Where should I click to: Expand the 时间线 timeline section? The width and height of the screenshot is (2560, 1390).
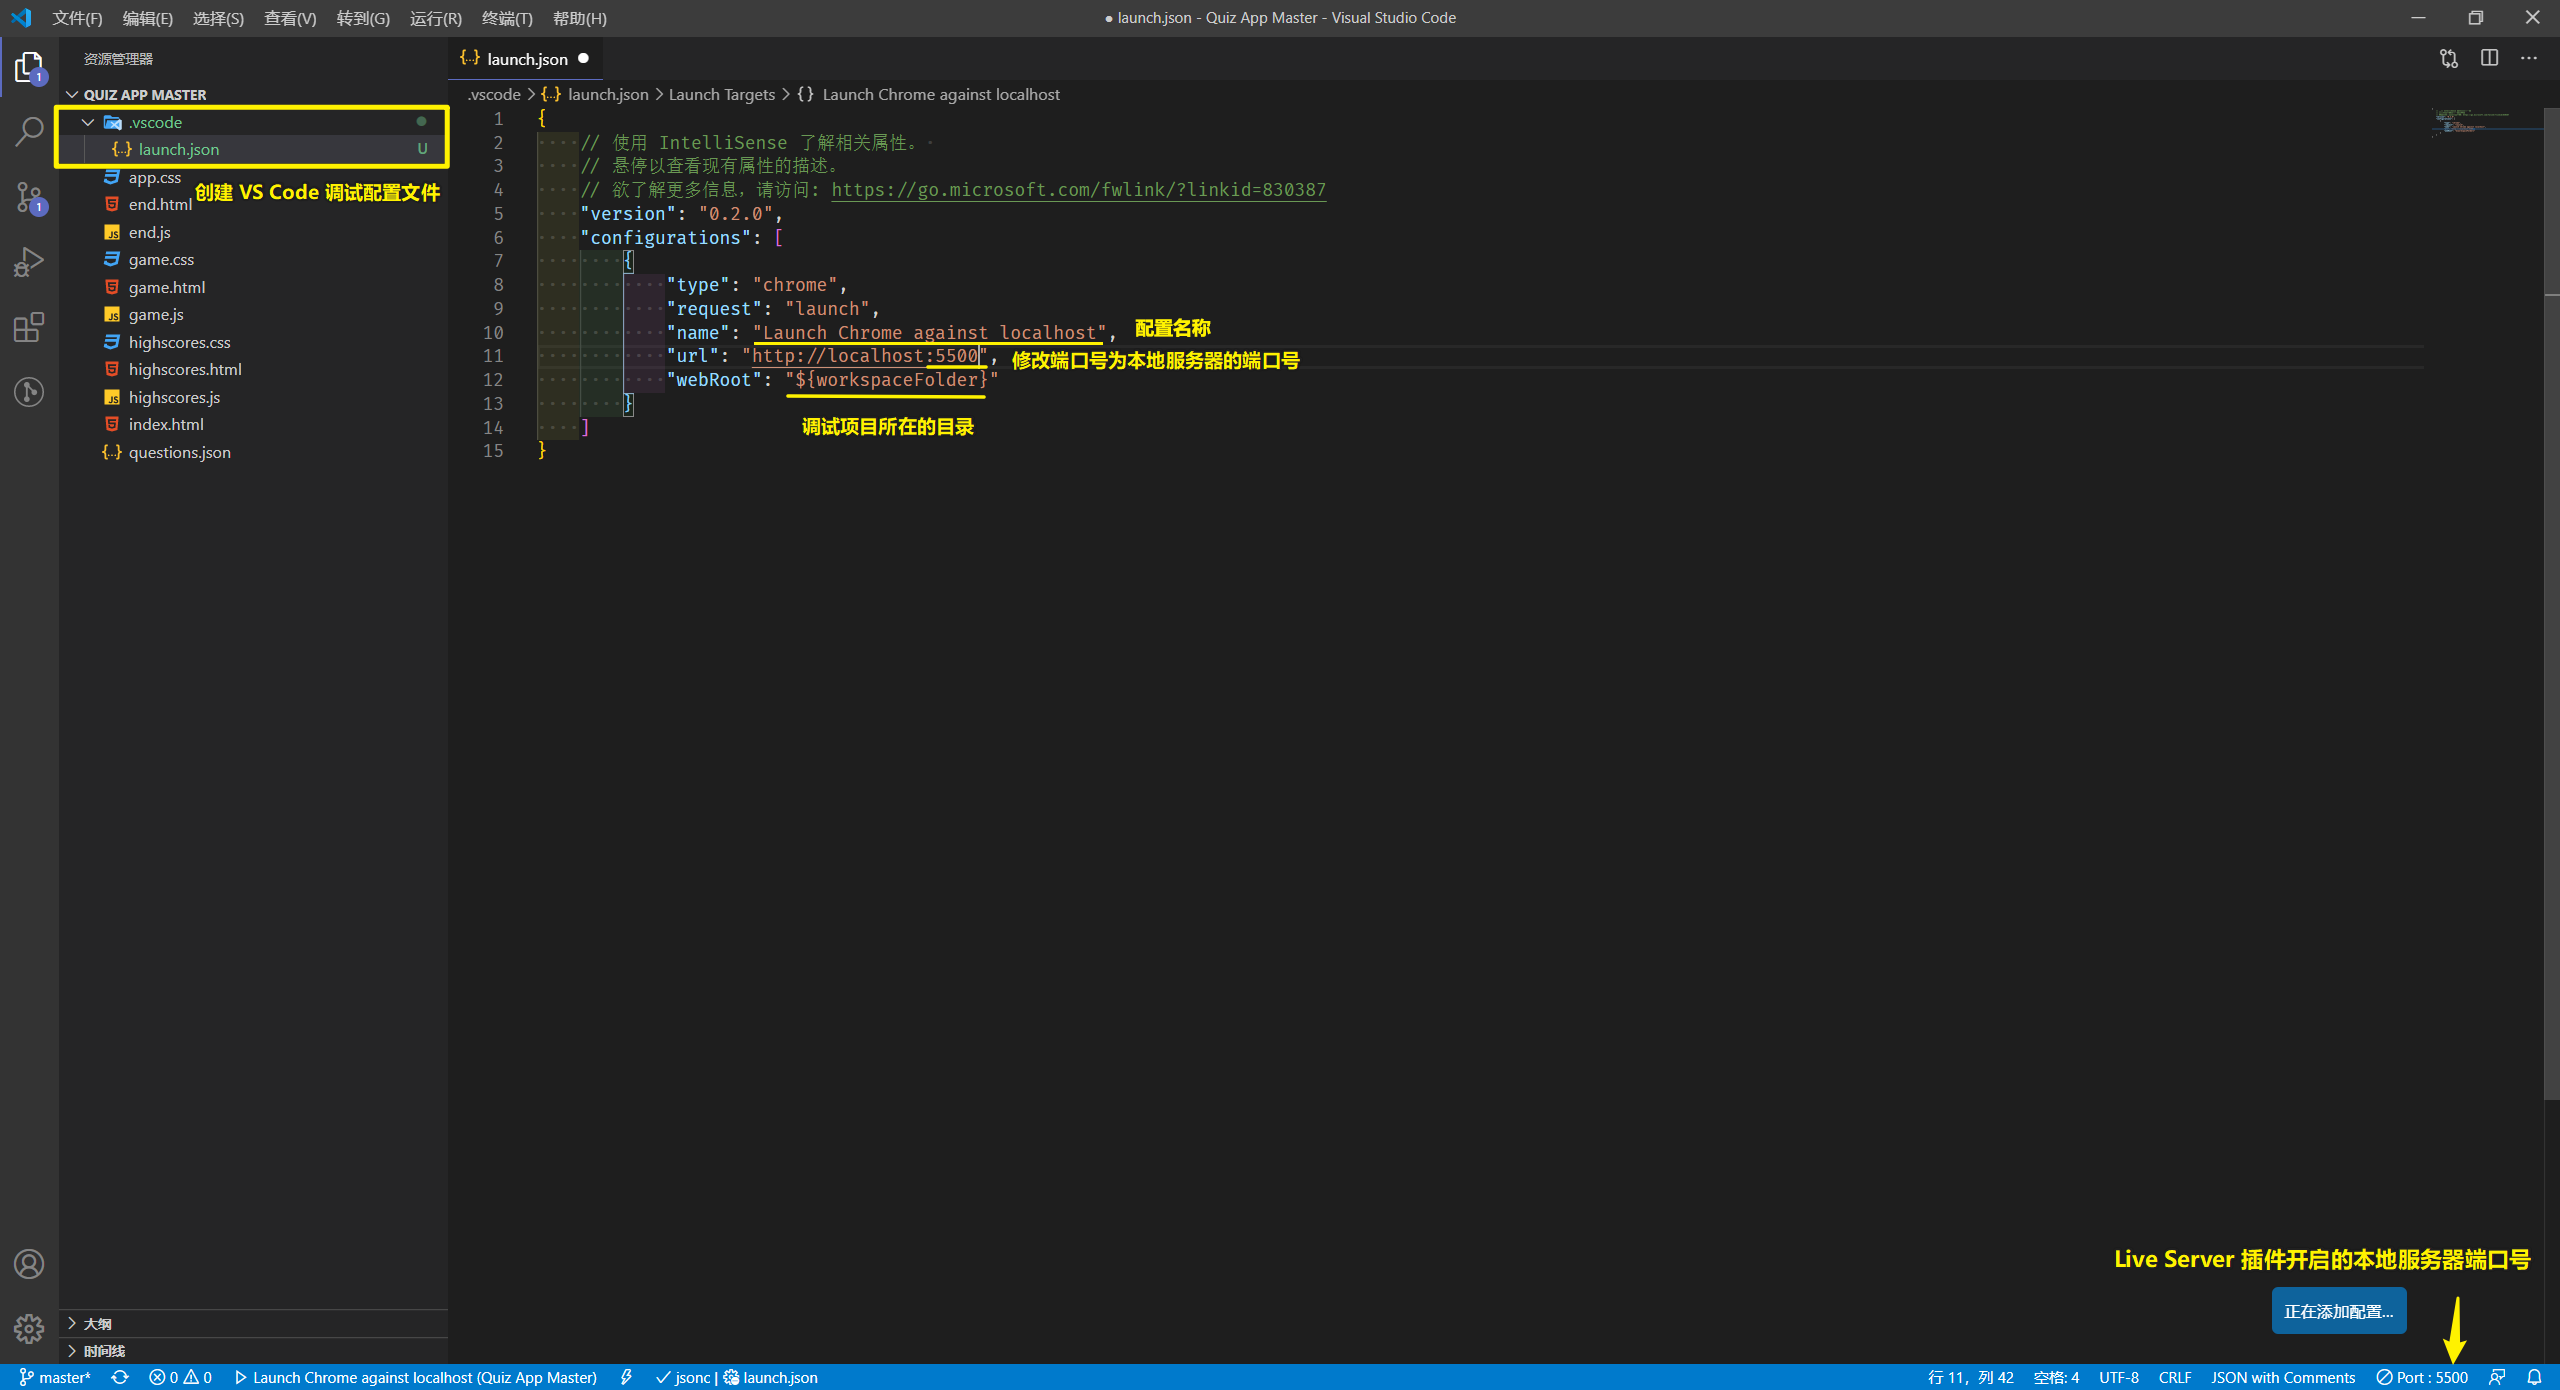tap(253, 1351)
